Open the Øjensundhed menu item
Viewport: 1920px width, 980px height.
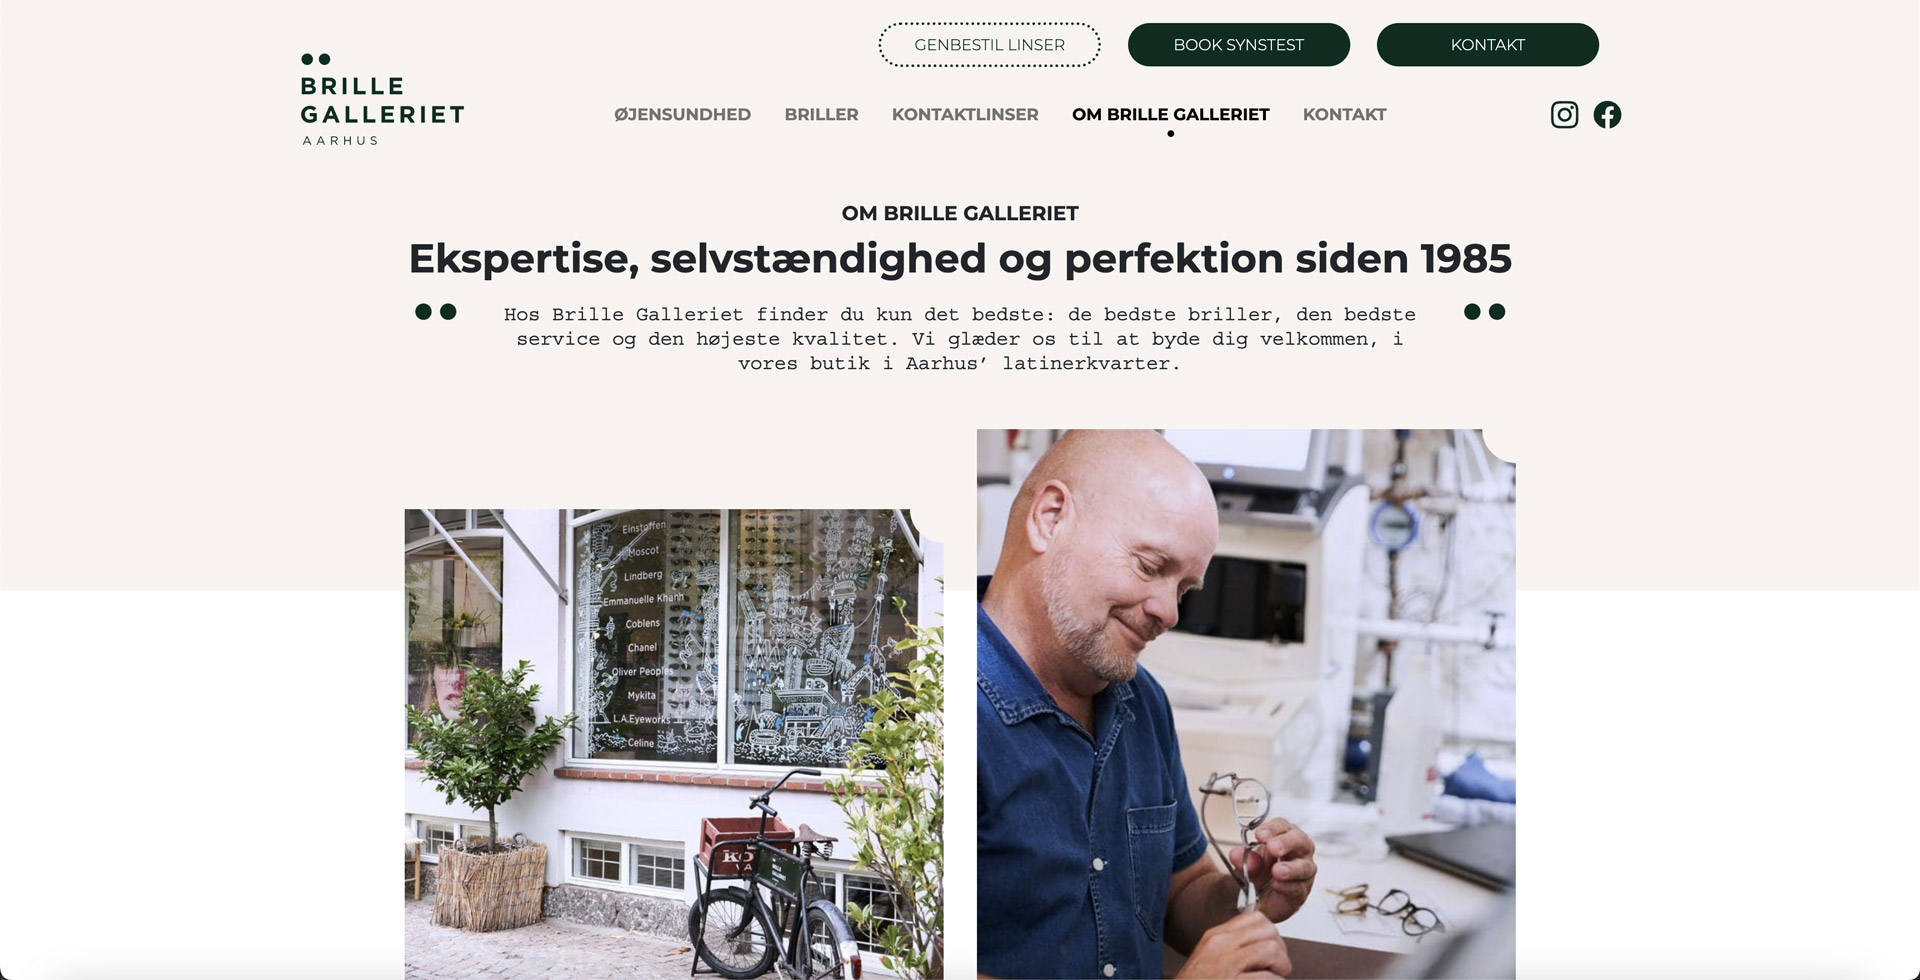coord(682,115)
